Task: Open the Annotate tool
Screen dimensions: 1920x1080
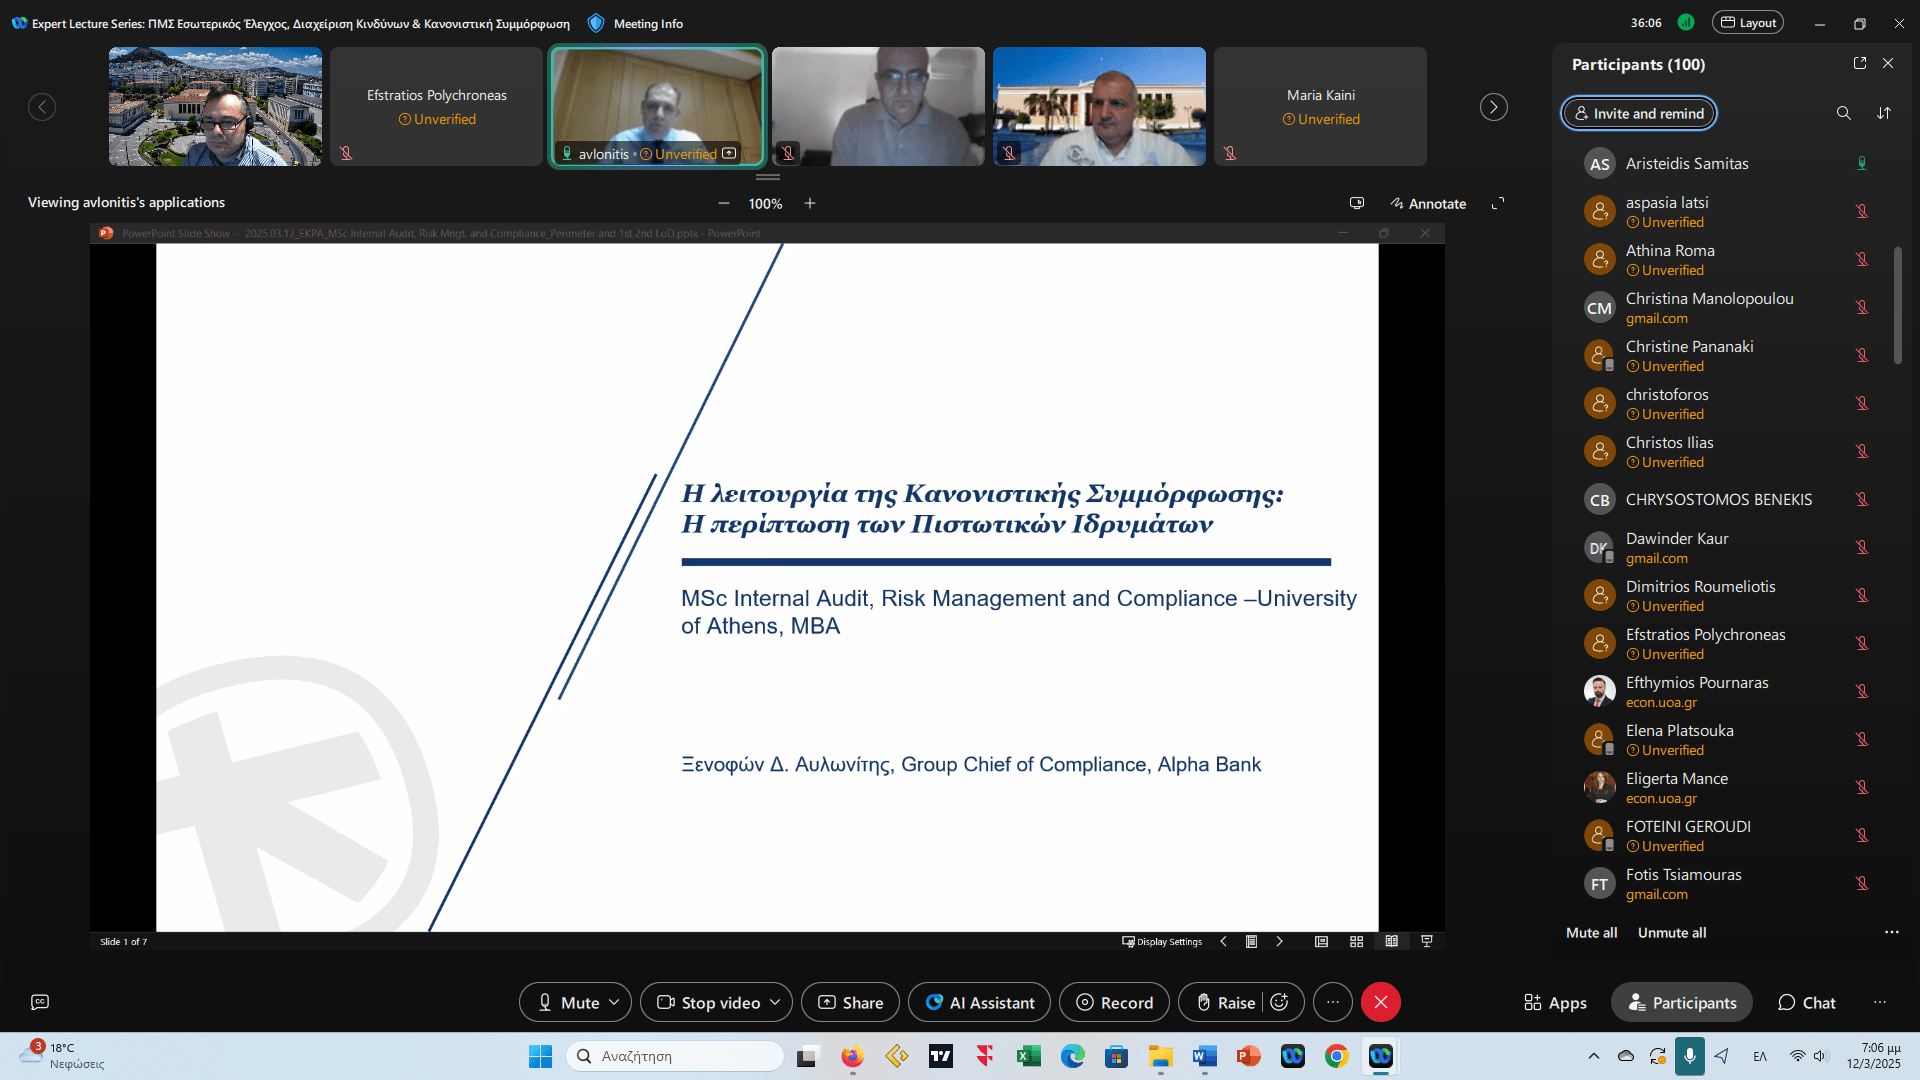Action: tap(1428, 203)
